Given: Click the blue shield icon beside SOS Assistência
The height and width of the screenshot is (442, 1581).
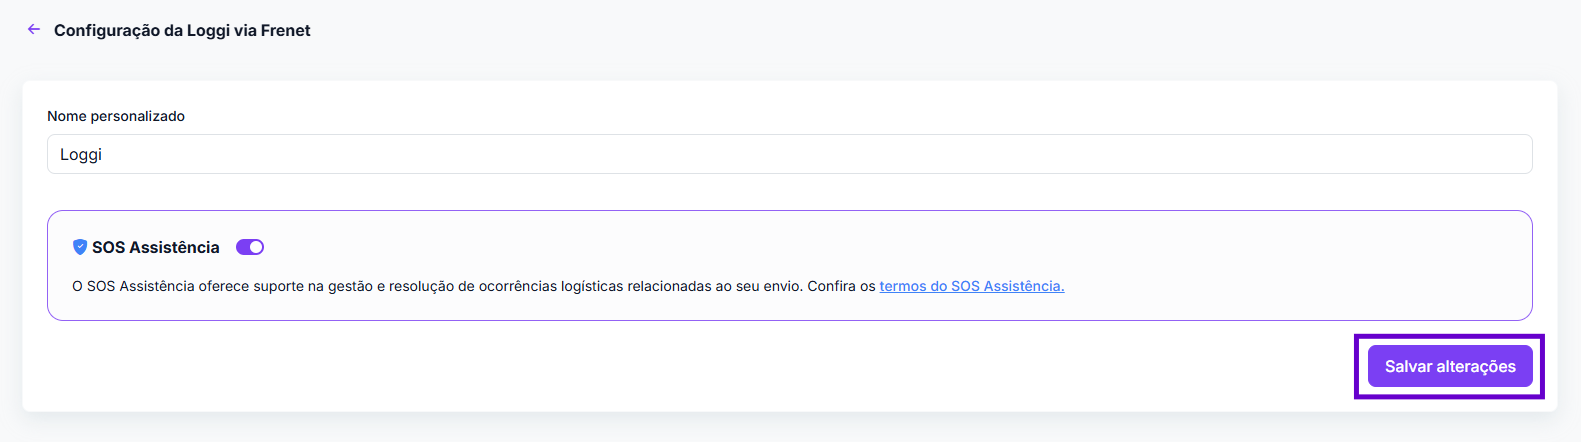Looking at the screenshot, I should point(80,247).
